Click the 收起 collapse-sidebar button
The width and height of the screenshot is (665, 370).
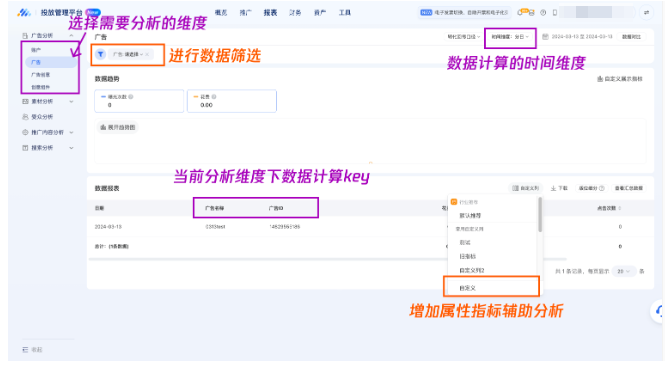point(32,350)
